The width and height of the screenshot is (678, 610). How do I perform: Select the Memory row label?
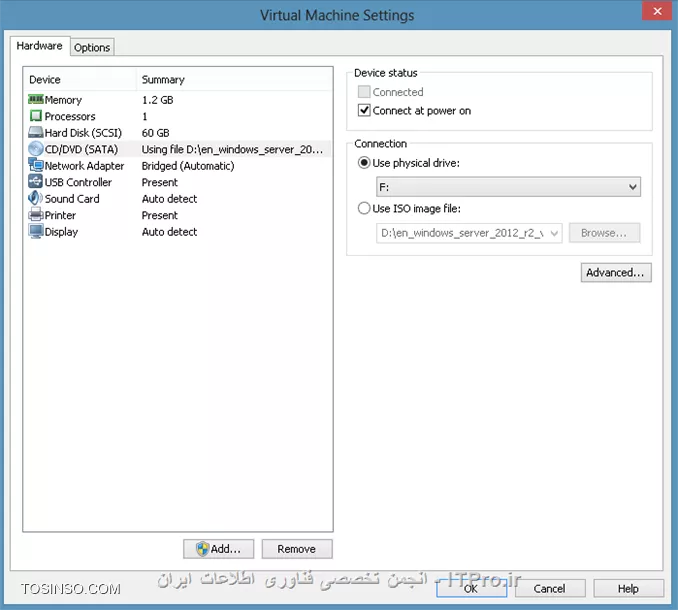point(63,100)
